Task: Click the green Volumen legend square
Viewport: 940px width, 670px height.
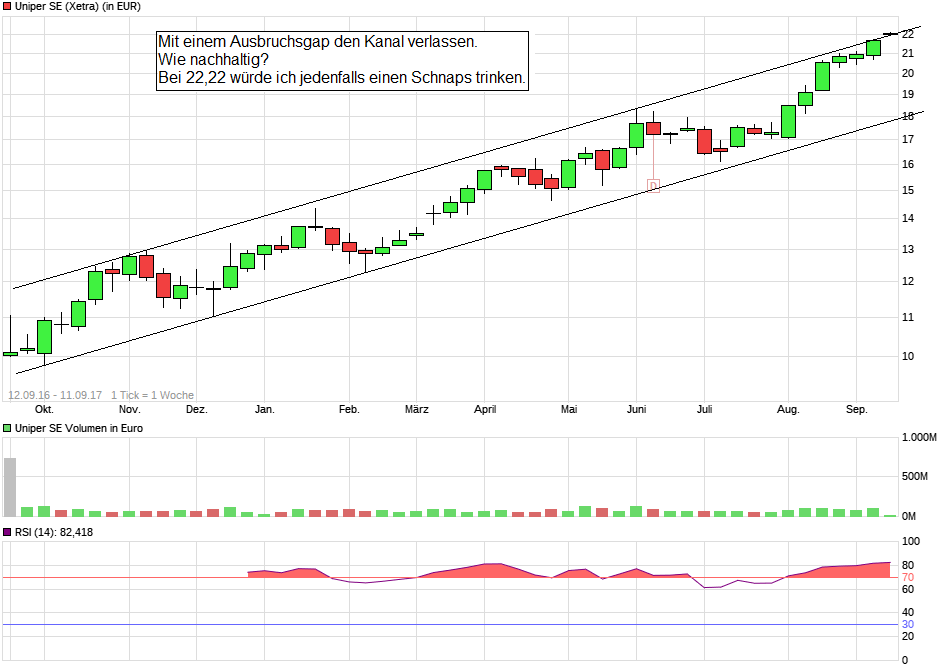Action: [7, 428]
